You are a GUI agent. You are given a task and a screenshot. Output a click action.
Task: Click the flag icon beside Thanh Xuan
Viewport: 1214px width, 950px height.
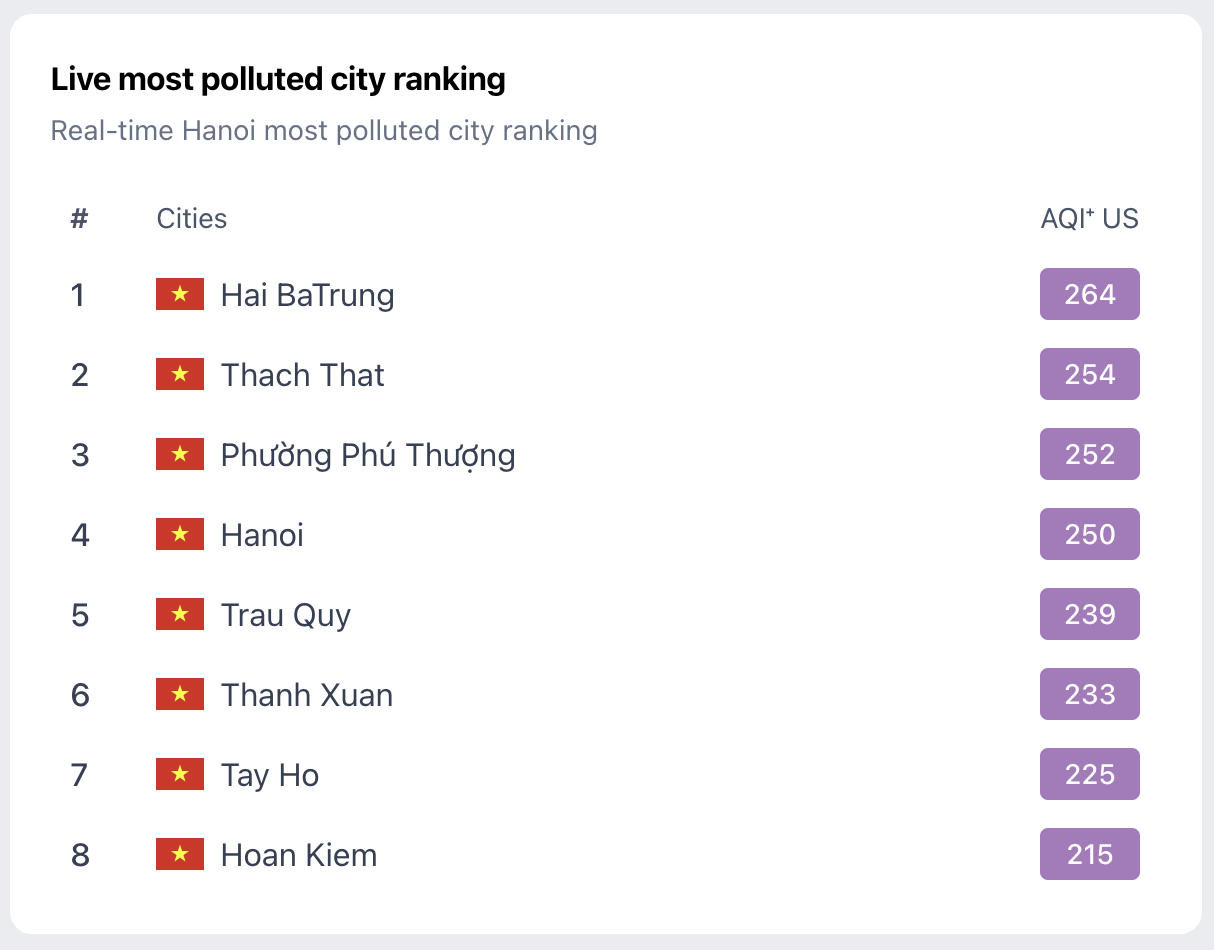tap(180, 694)
